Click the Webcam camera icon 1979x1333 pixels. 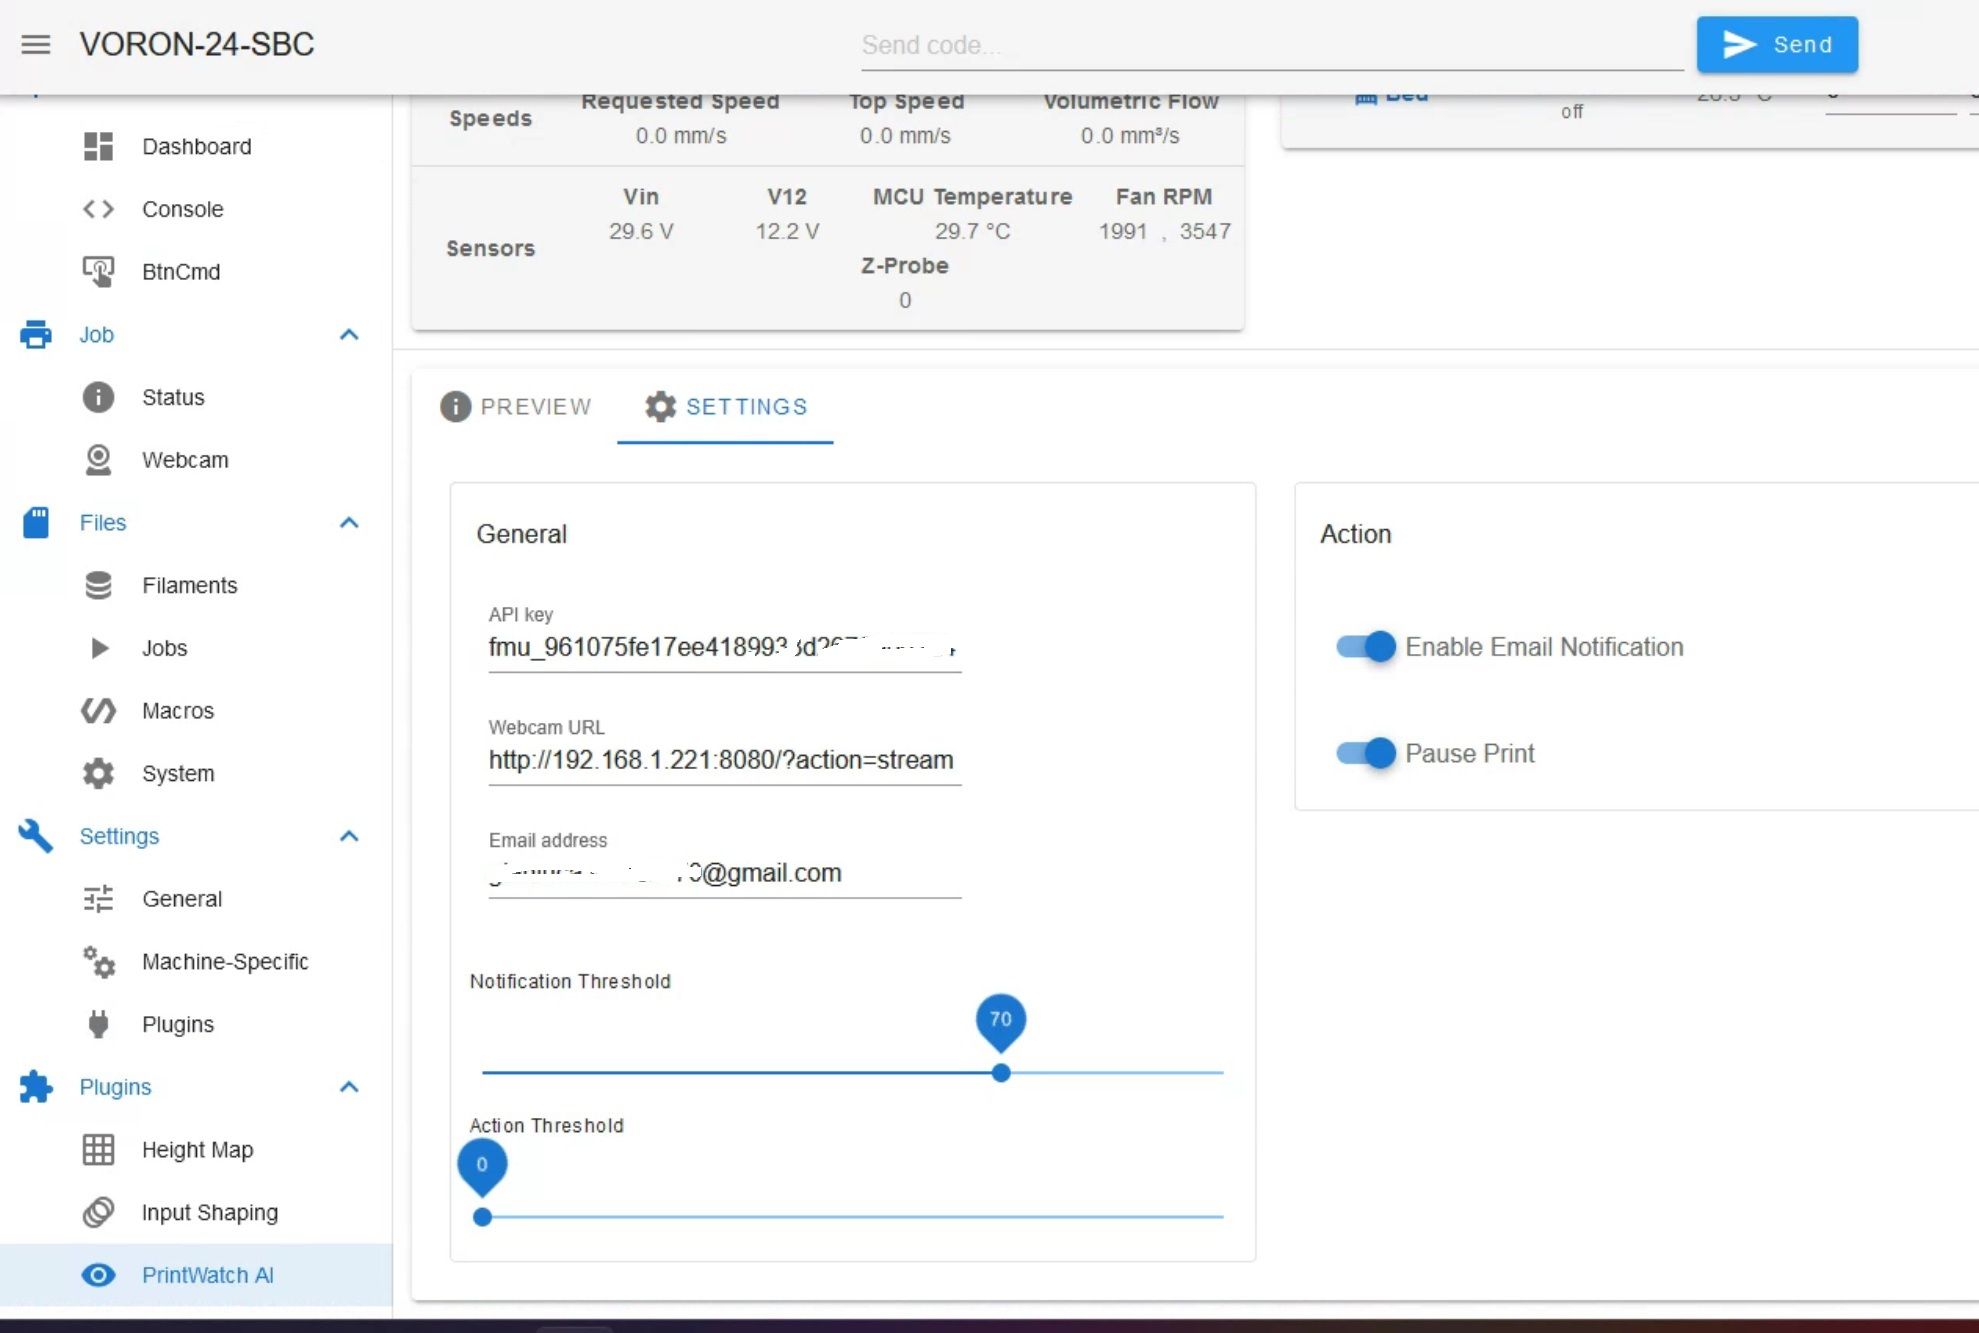click(x=98, y=460)
